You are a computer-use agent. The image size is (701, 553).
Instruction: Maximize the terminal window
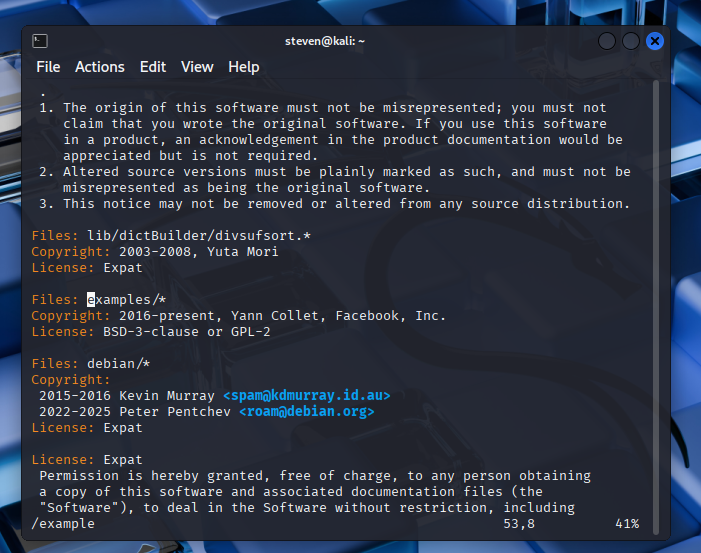(631, 41)
